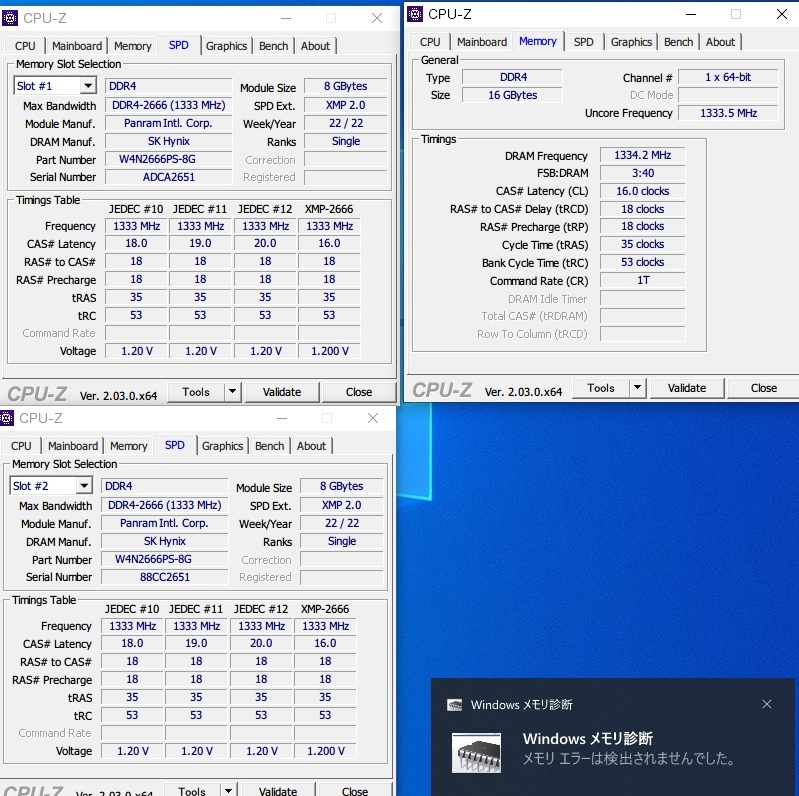Click Tools button in Slot #2 window
The width and height of the screenshot is (799, 796).
[x=192, y=790]
